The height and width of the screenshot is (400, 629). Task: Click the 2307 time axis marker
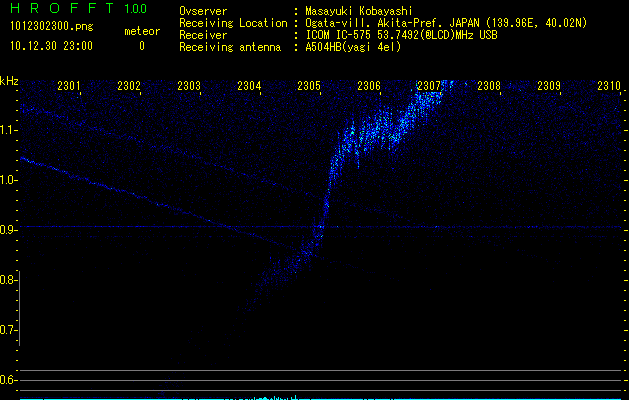click(429, 86)
